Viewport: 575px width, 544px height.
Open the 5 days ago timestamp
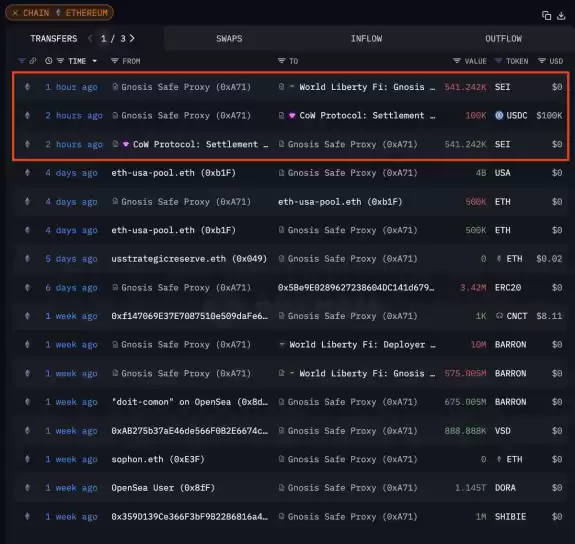72,259
